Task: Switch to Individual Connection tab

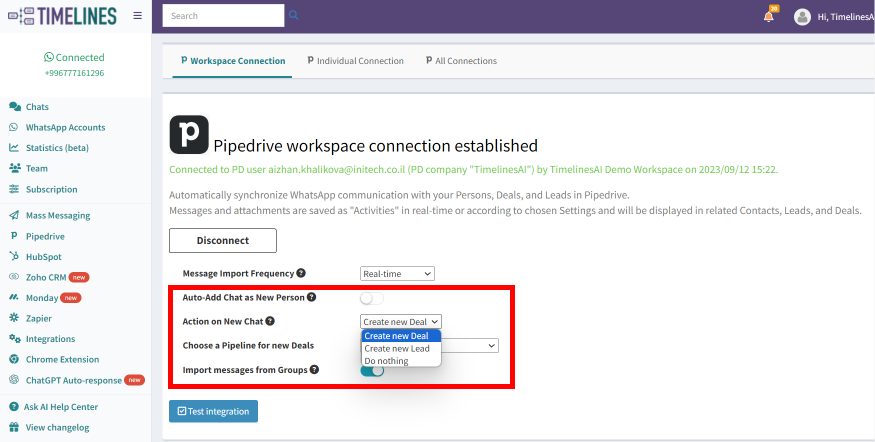Action: (355, 61)
